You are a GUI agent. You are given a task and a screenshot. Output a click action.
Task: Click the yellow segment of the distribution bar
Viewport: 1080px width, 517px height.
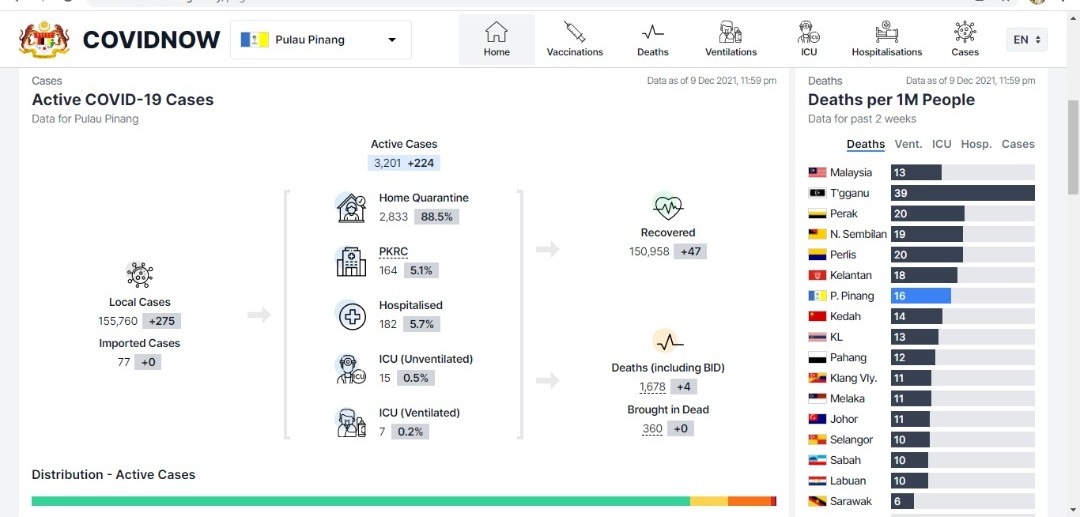709,501
